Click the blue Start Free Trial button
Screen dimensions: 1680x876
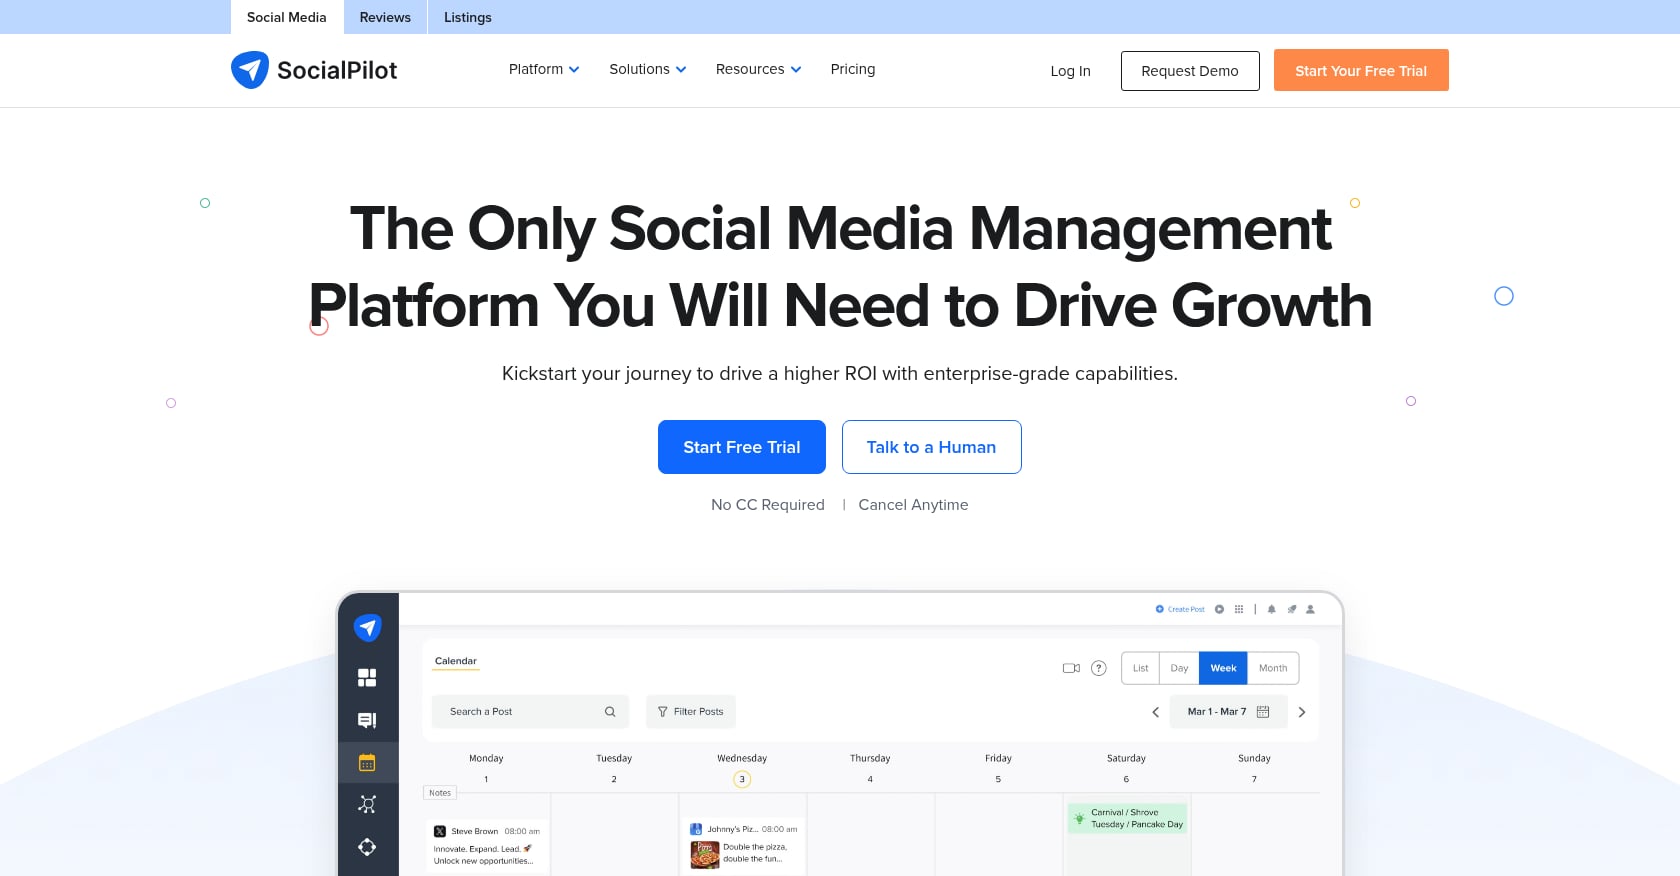742,447
